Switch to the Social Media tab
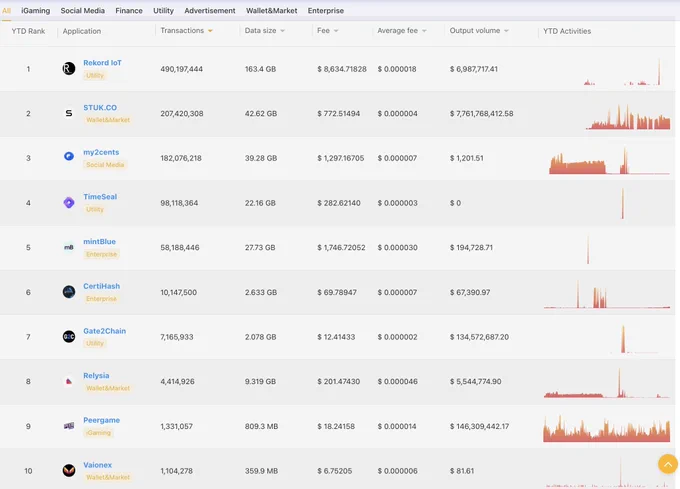This screenshot has width=680, height=489. [x=82, y=10]
